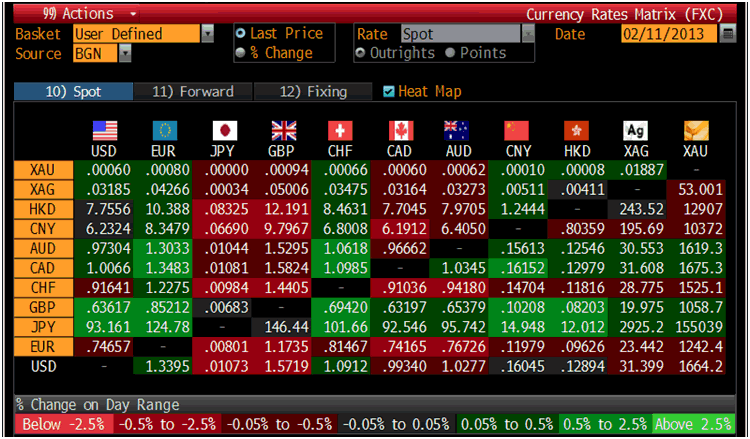Click the CAD row header button
The height and width of the screenshot is (439, 750).
coord(43,268)
